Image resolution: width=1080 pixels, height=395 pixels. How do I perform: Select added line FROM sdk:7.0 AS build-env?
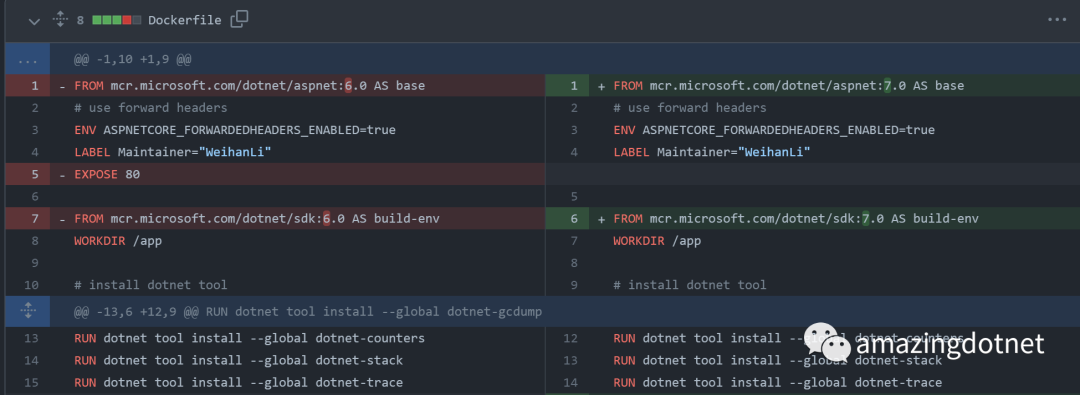pos(796,219)
